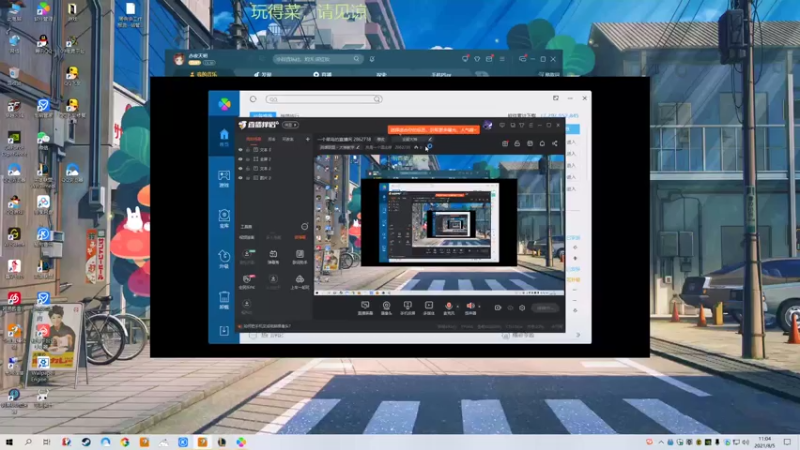Viewport: 800px width, 450px height.
Task: Mute the speaker in streaming bottom bar
Action: point(470,306)
